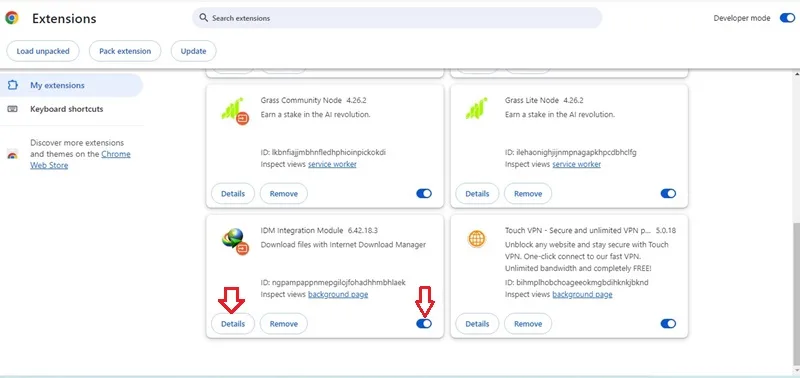Click the Grass Community Node icon
Screen dimensions: 800x378
(x=234, y=110)
